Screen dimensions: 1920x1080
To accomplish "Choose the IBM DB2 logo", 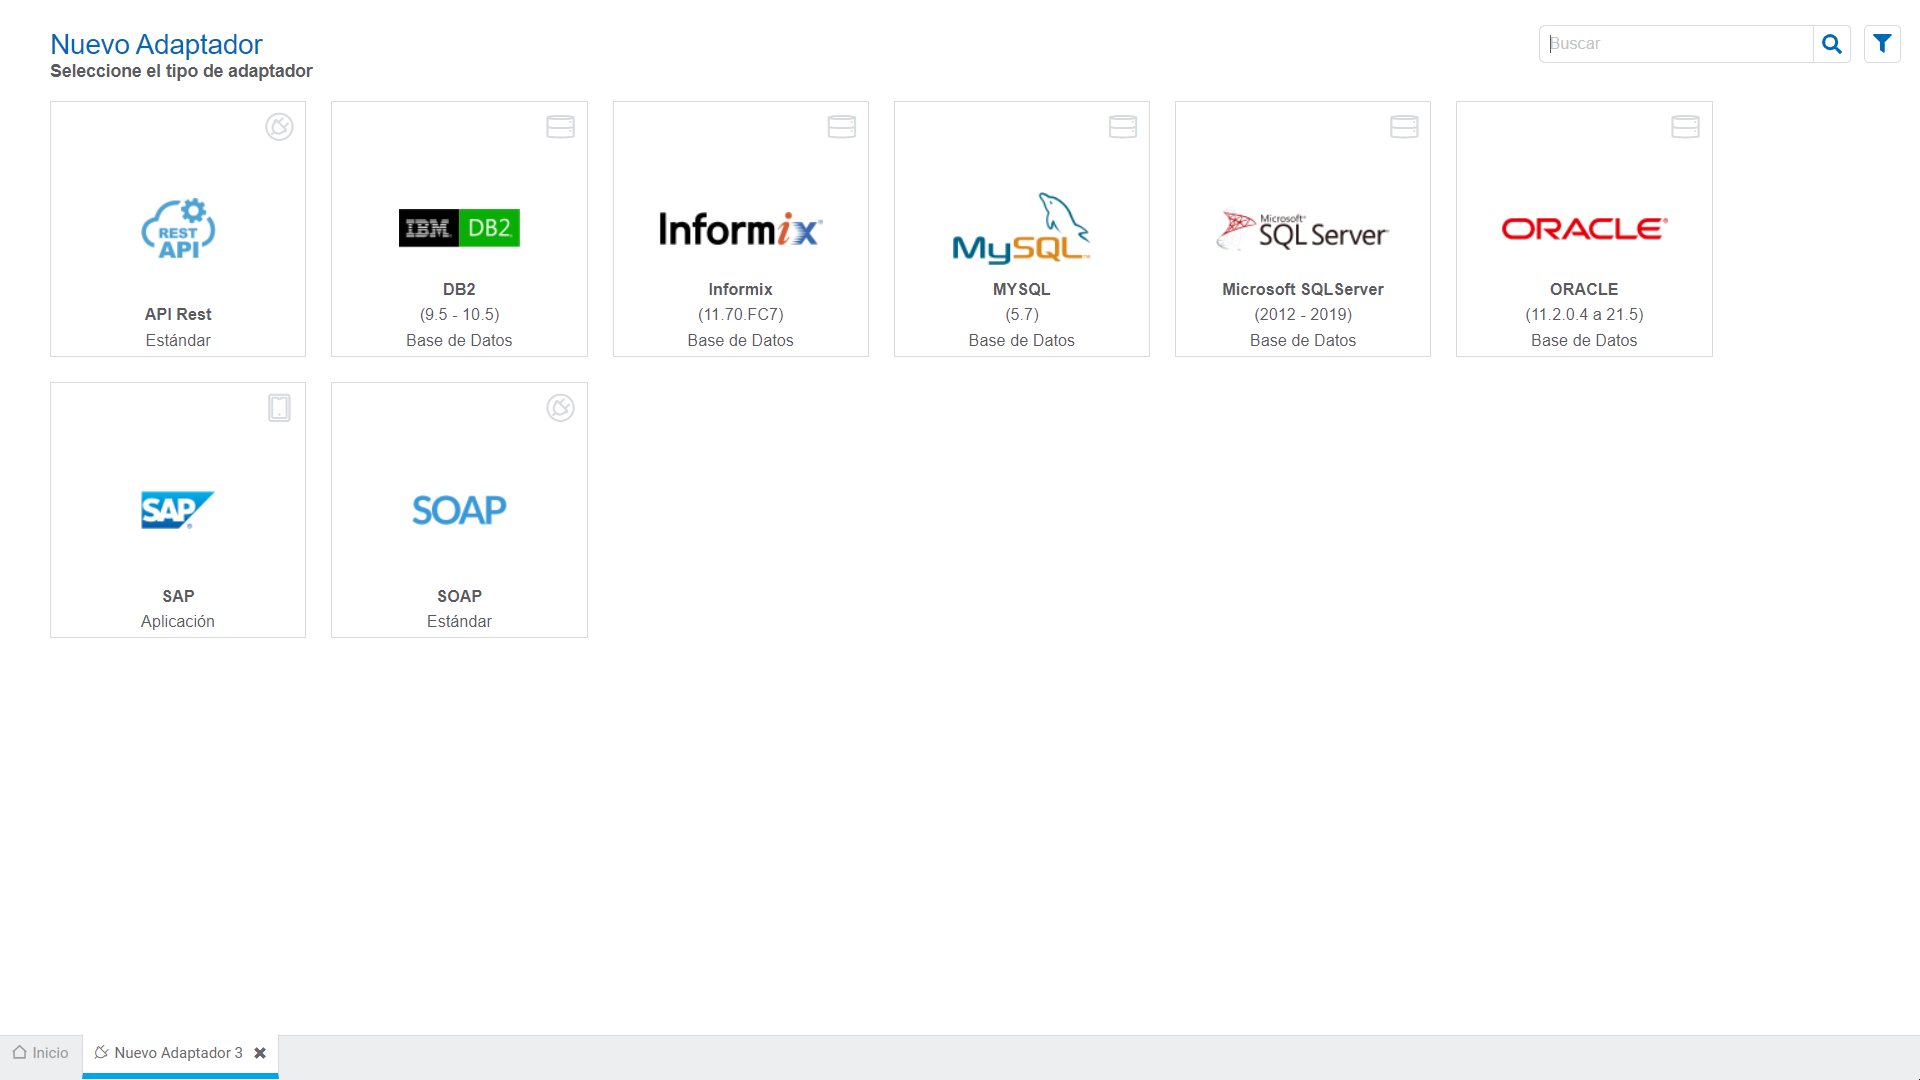I will click(459, 228).
